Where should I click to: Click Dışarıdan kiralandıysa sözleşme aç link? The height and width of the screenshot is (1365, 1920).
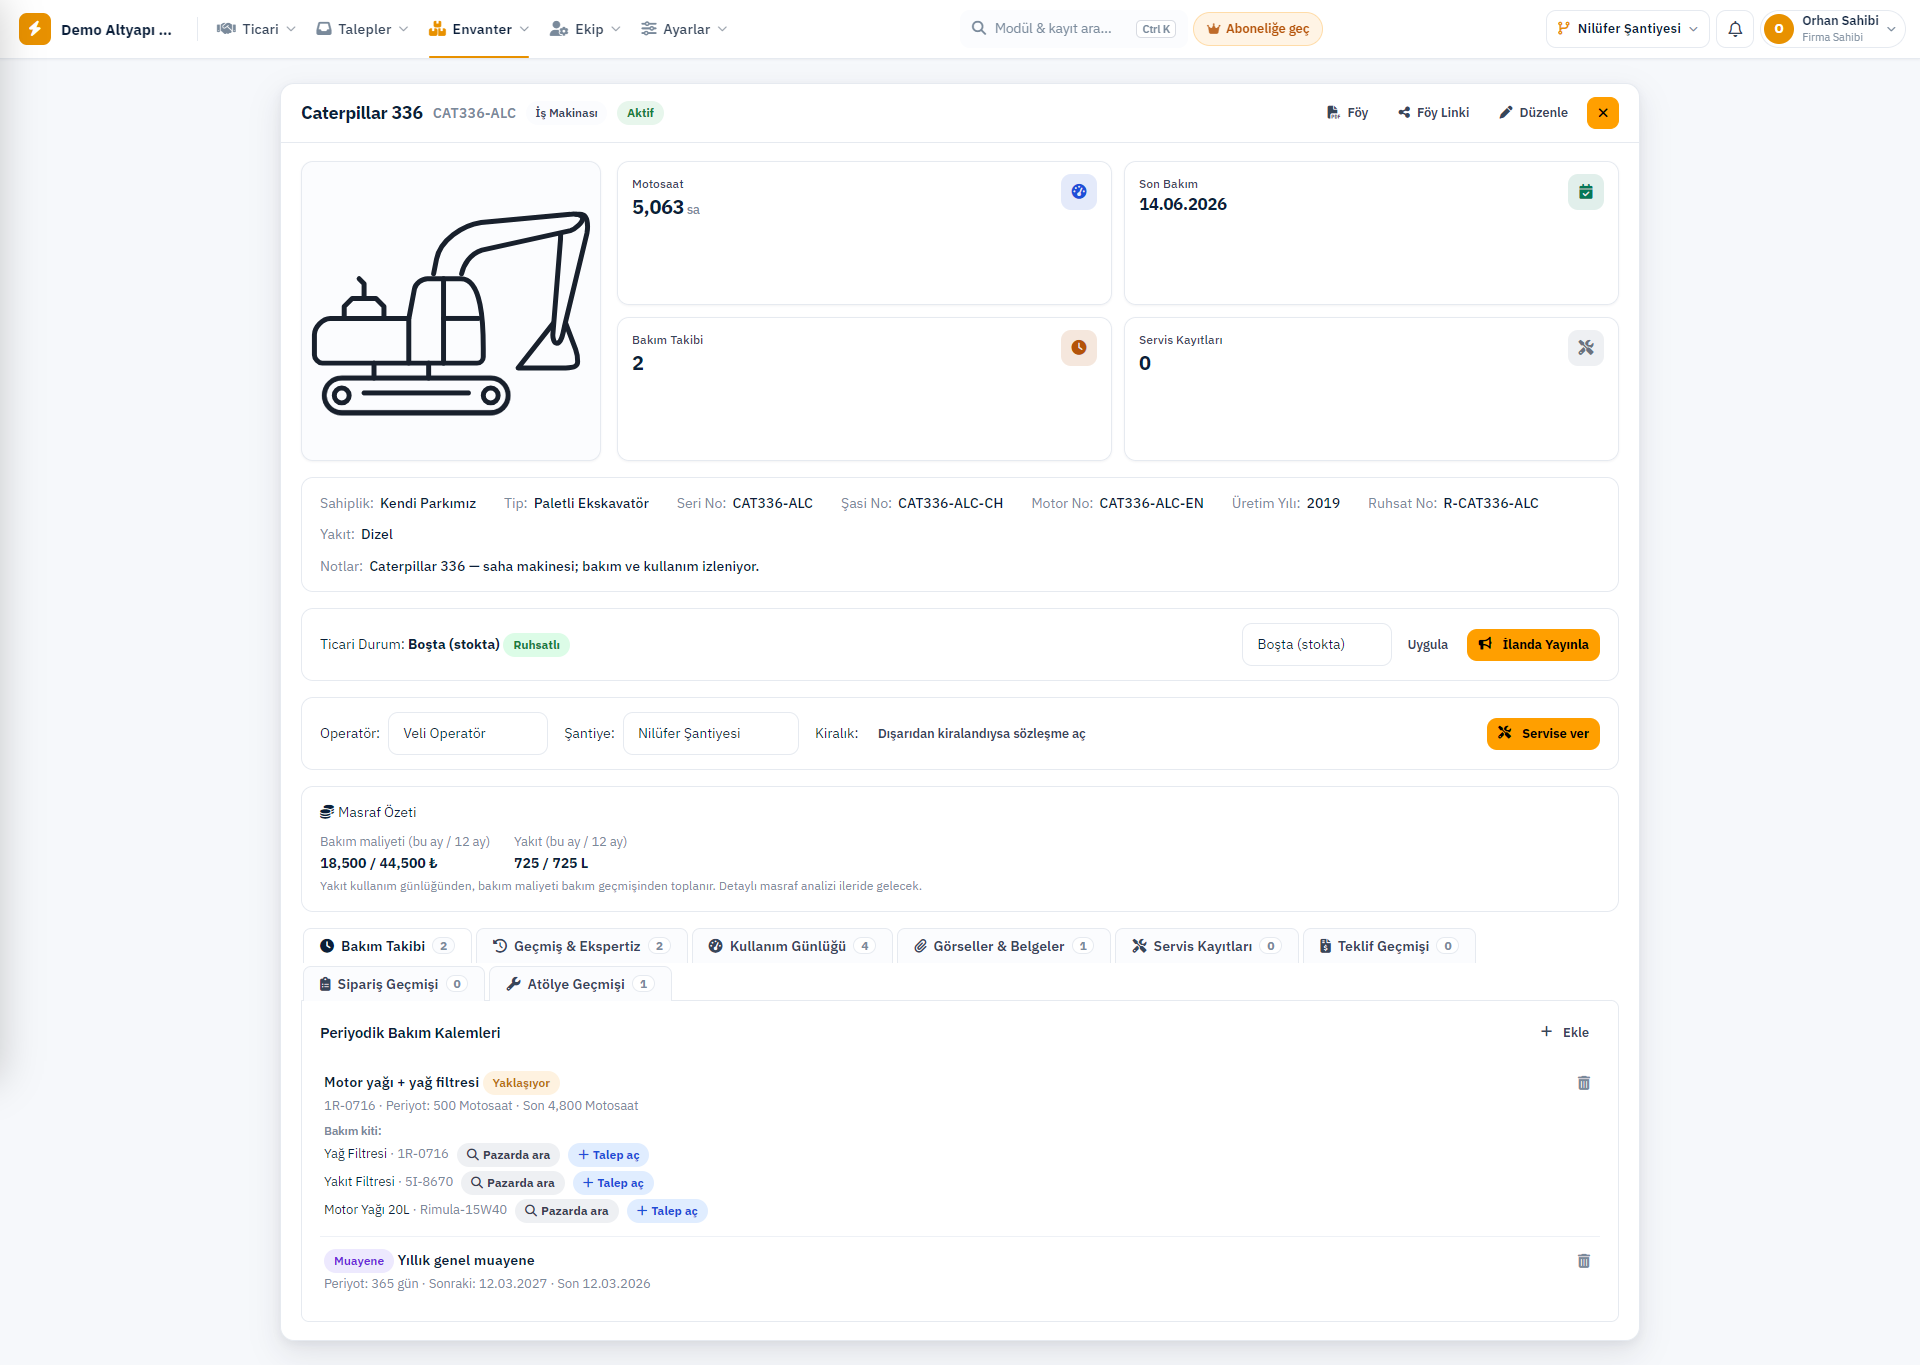click(982, 734)
